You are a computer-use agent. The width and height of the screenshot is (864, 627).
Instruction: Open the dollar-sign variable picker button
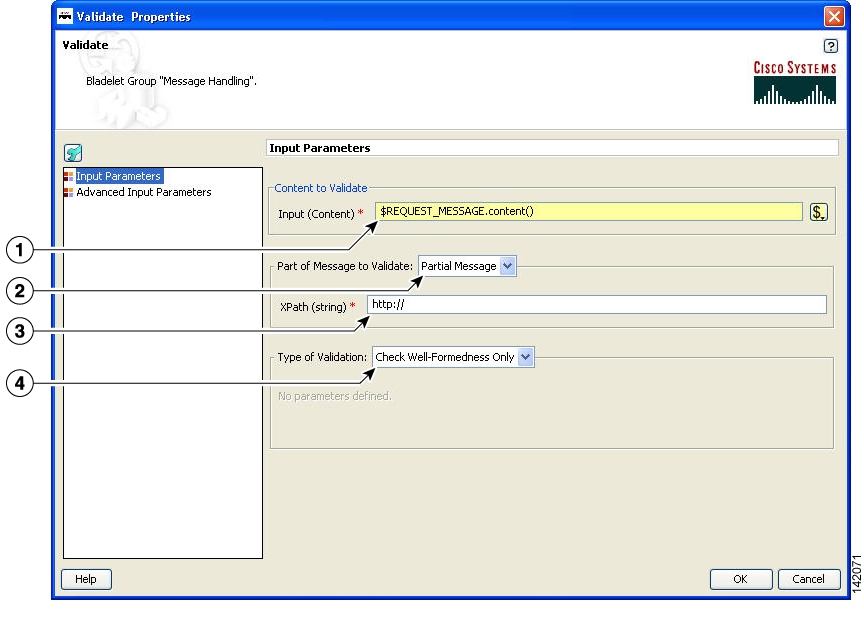818,212
